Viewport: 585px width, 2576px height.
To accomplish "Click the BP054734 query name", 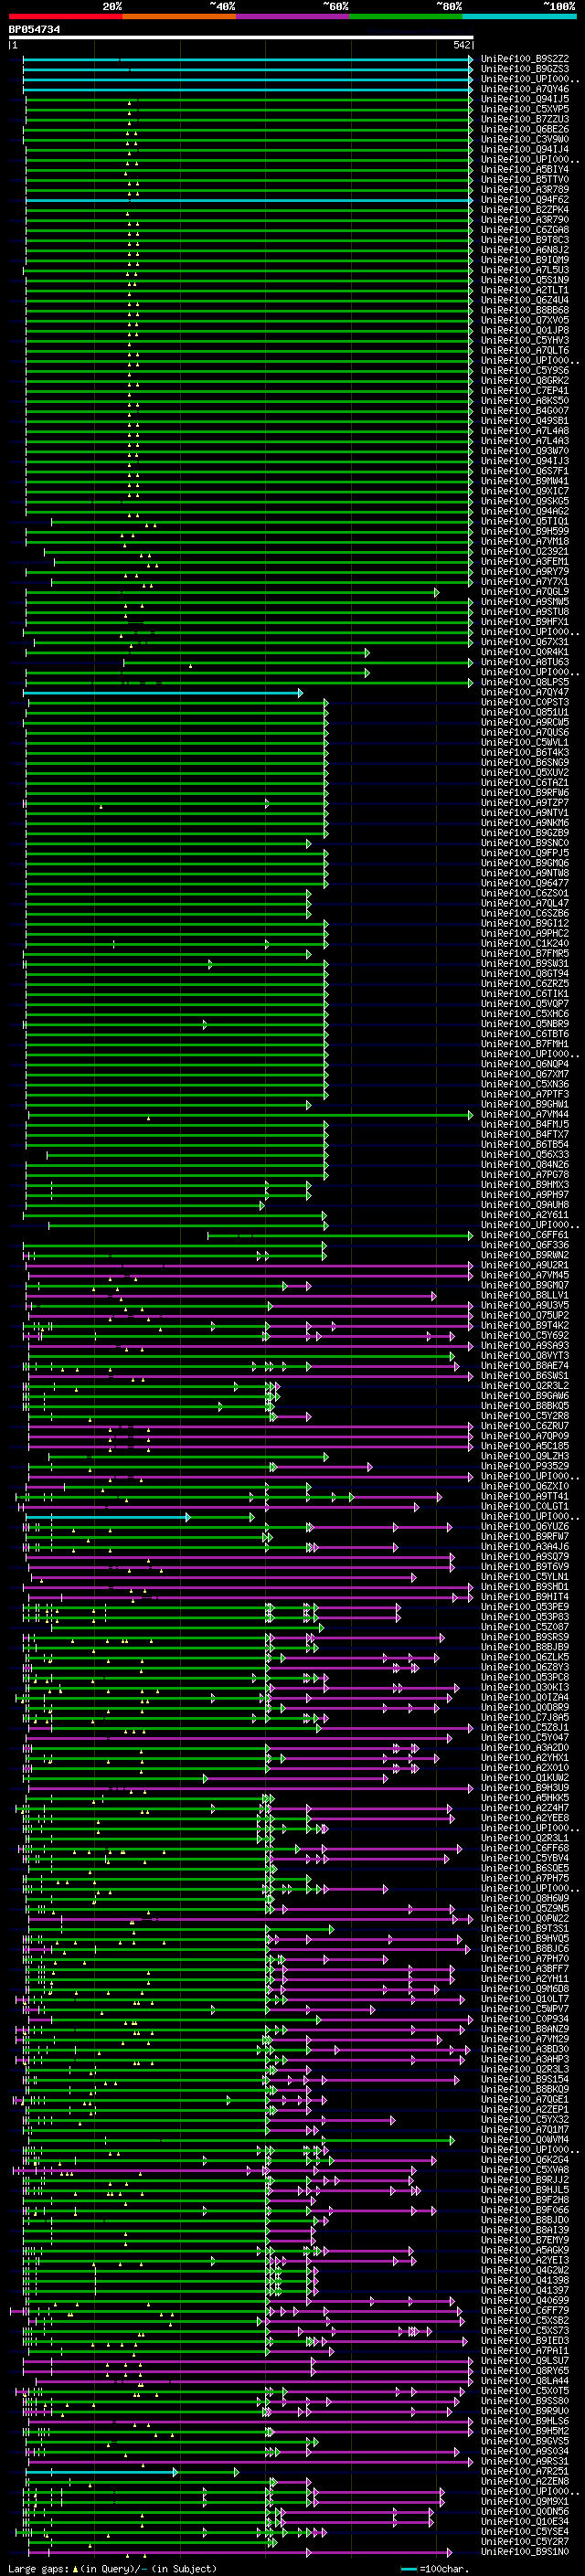I will (34, 30).
